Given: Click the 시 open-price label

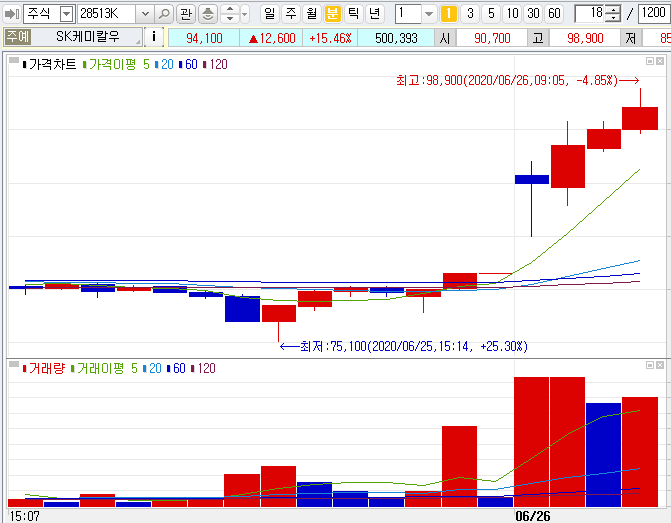Looking at the screenshot, I should coord(445,38).
